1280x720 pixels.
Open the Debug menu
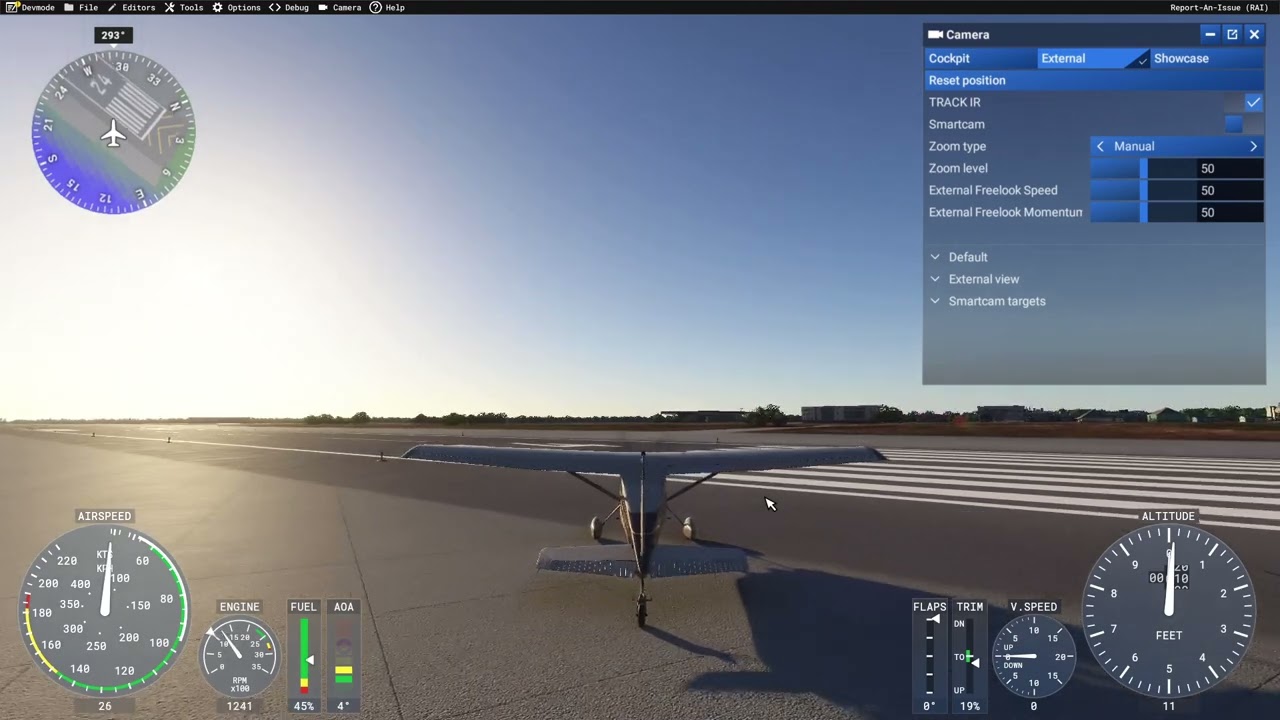(x=289, y=7)
